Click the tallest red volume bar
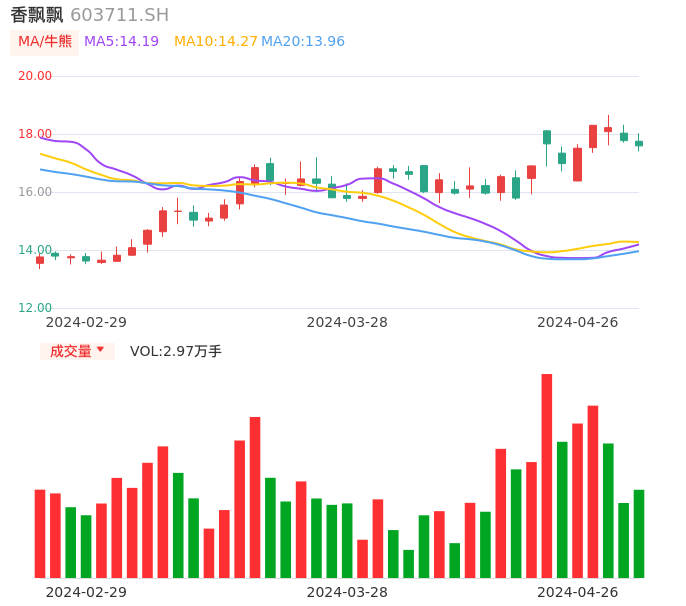686x606 pixels. point(547,475)
